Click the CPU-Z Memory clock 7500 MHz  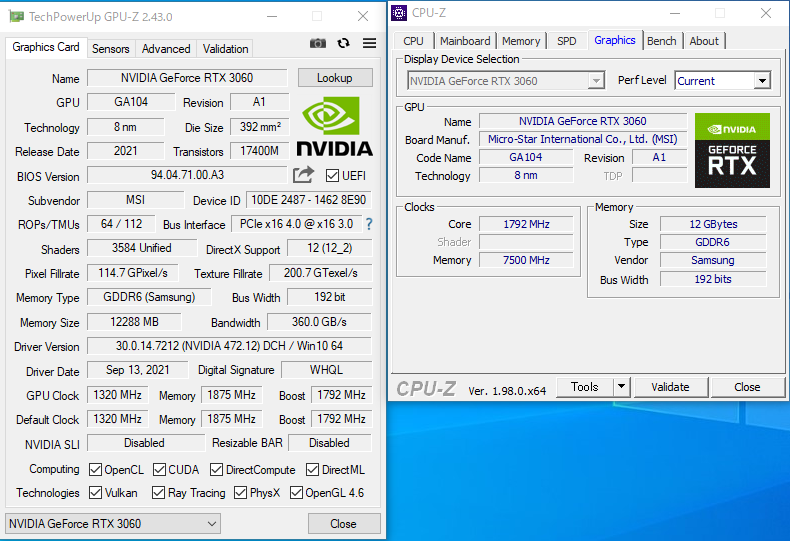point(526,260)
